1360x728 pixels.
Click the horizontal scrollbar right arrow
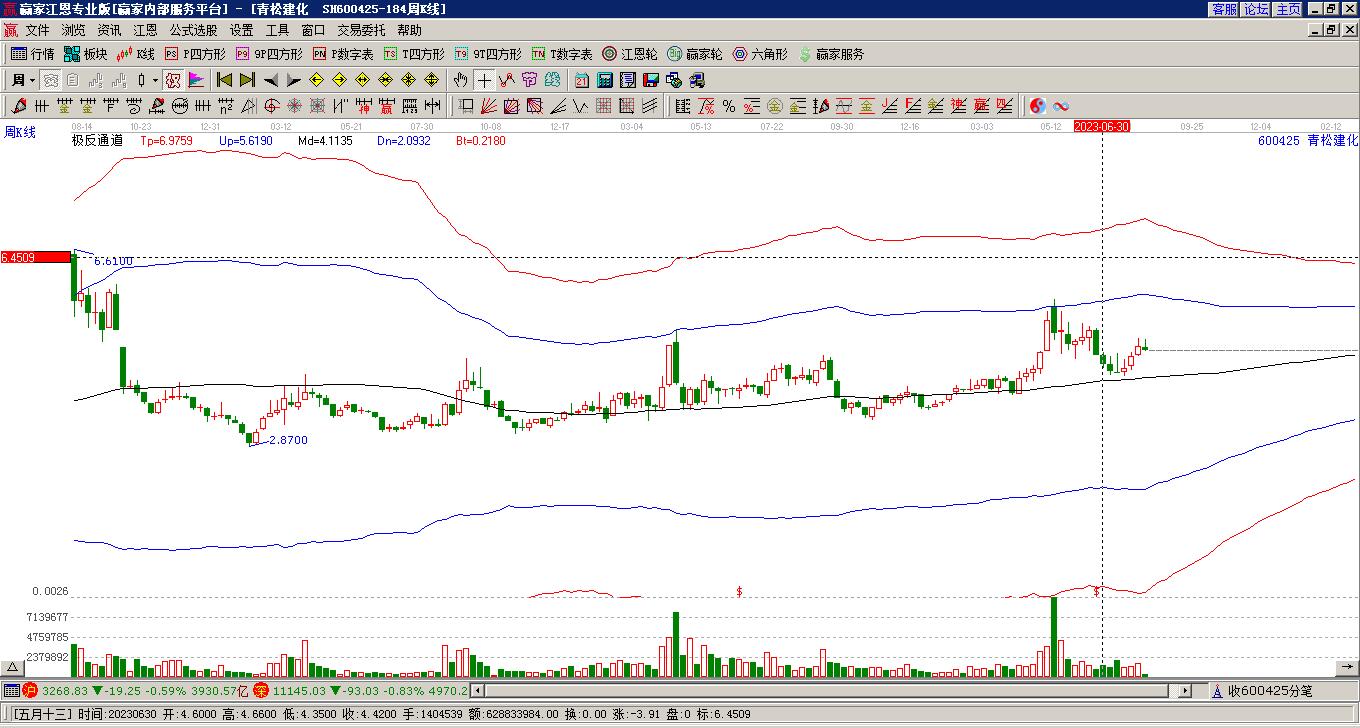(1186, 691)
